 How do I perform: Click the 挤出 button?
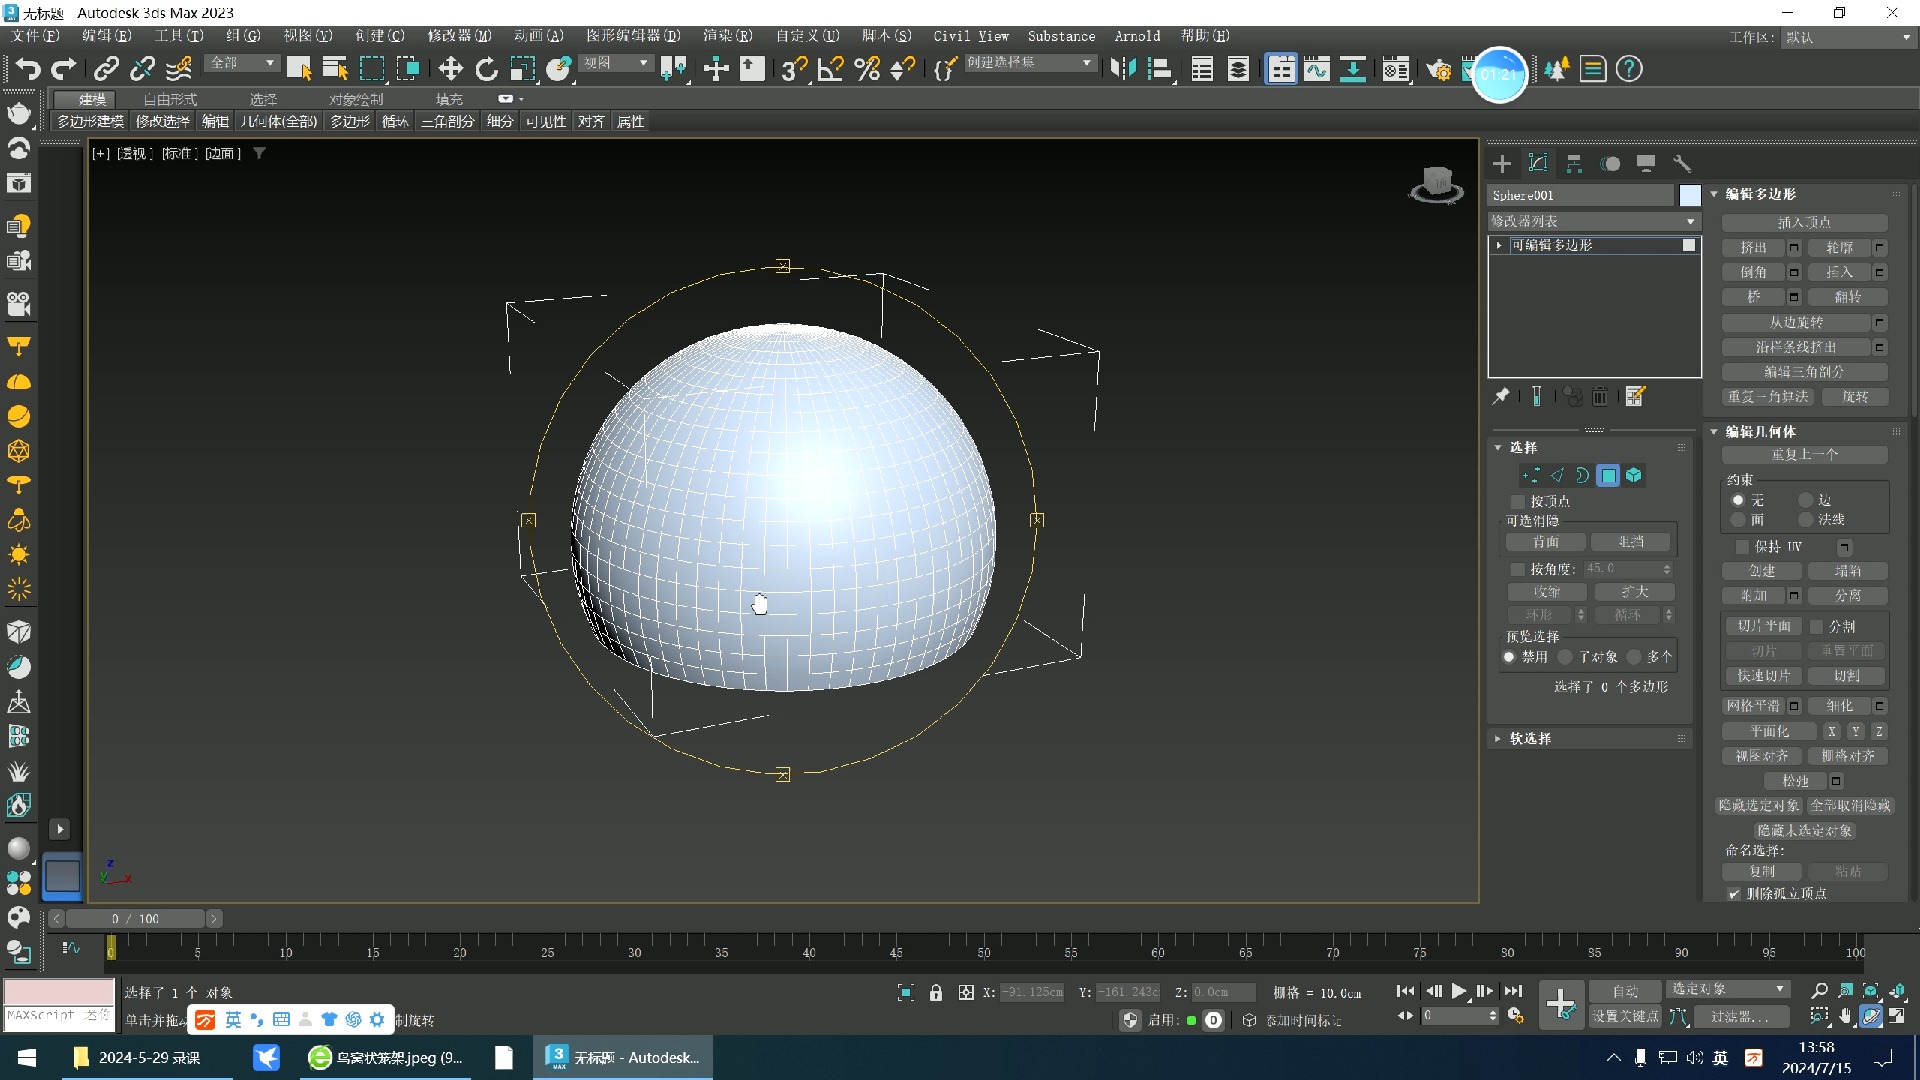pyautogui.click(x=1752, y=247)
